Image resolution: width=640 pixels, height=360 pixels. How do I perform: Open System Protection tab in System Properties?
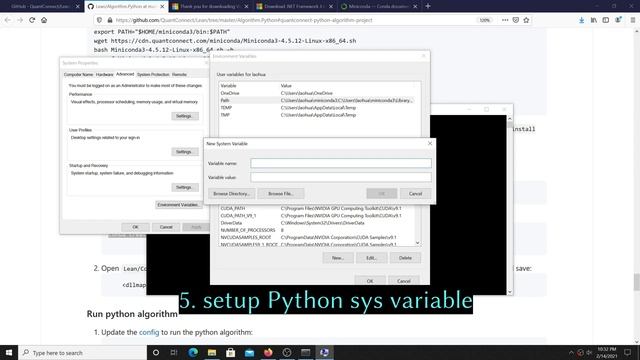click(153, 75)
